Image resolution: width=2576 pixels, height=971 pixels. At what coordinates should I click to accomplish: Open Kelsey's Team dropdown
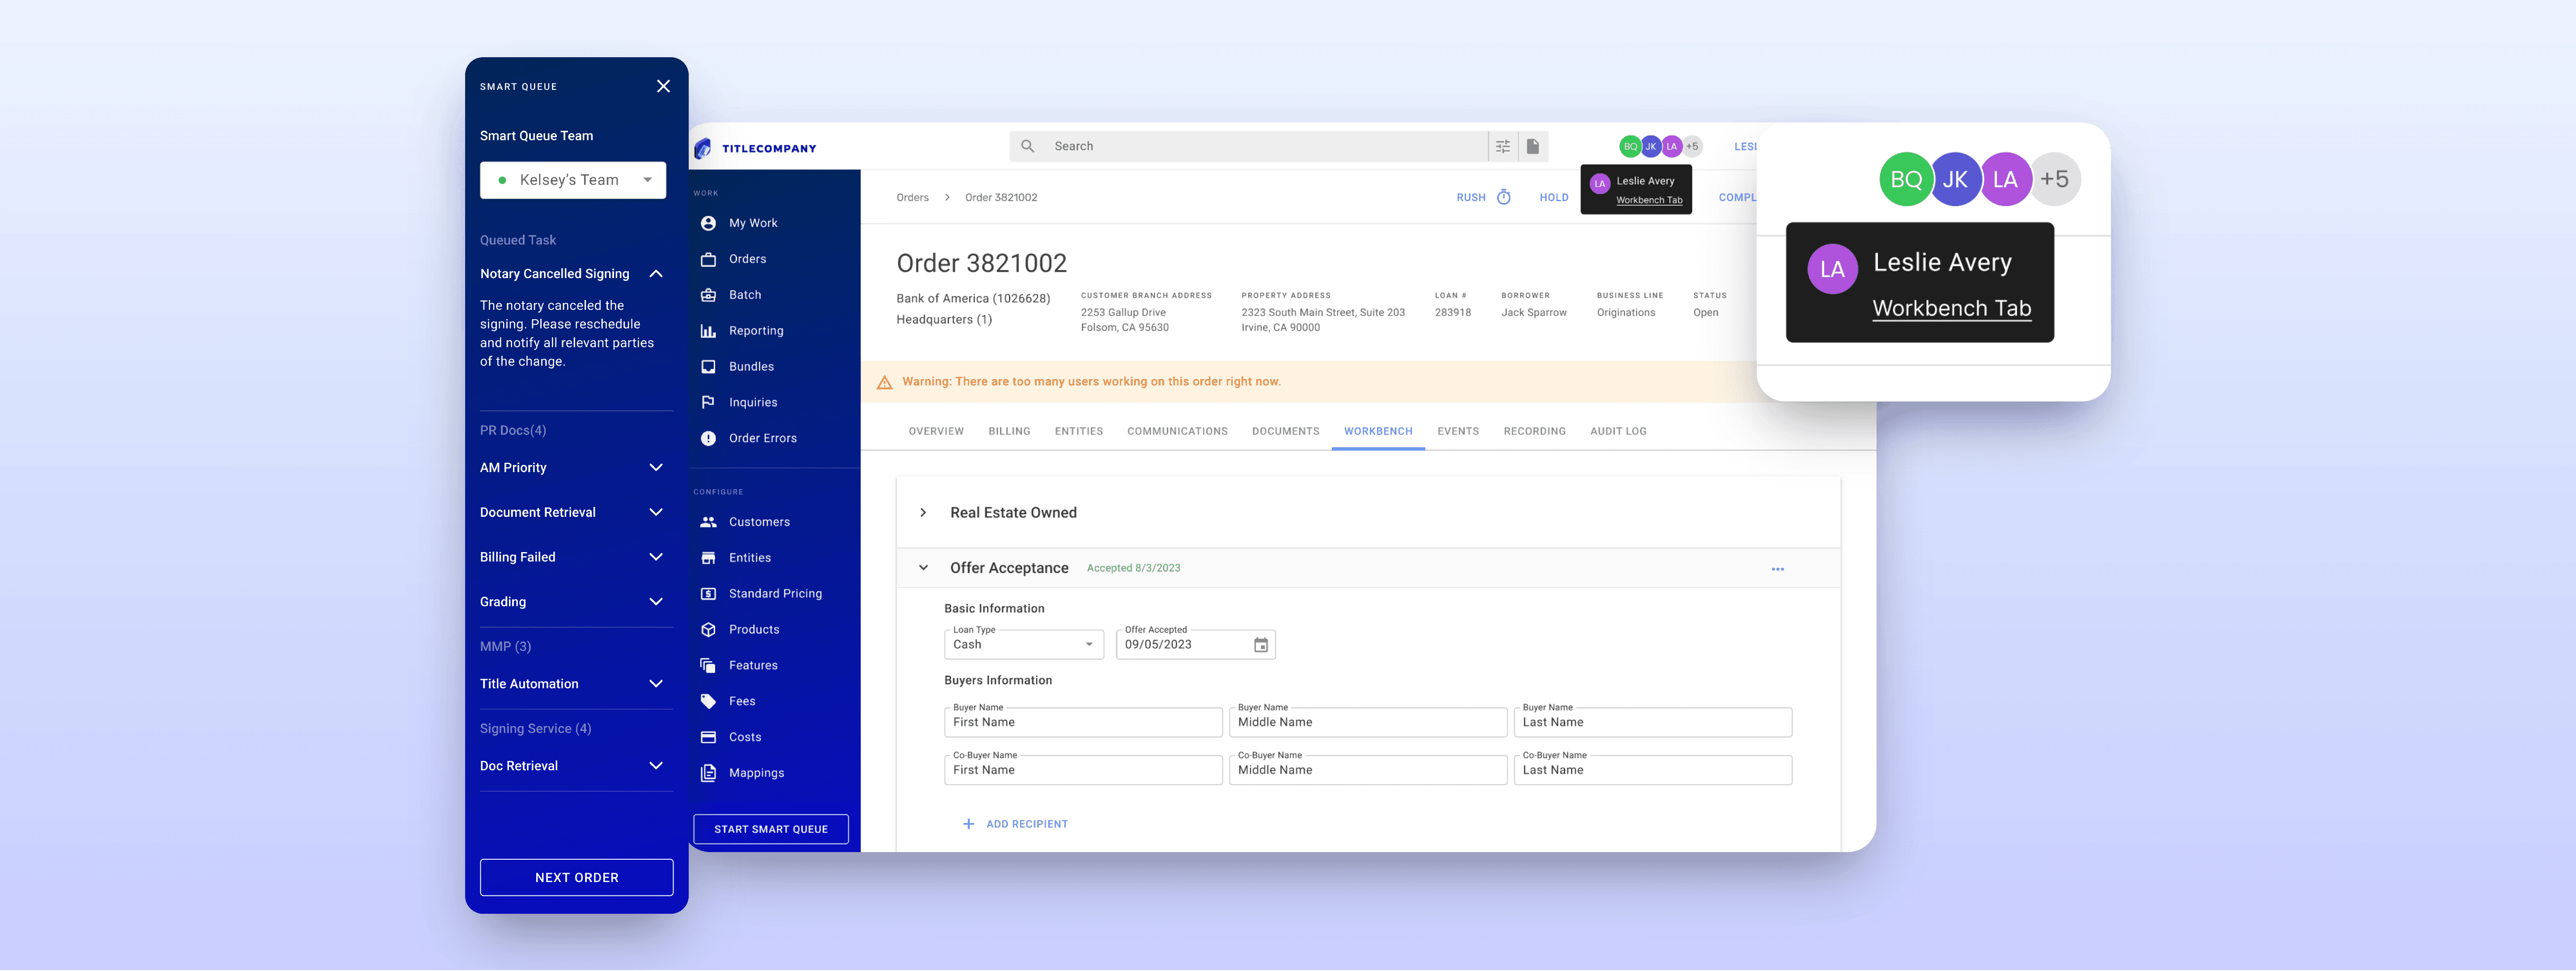coord(573,180)
